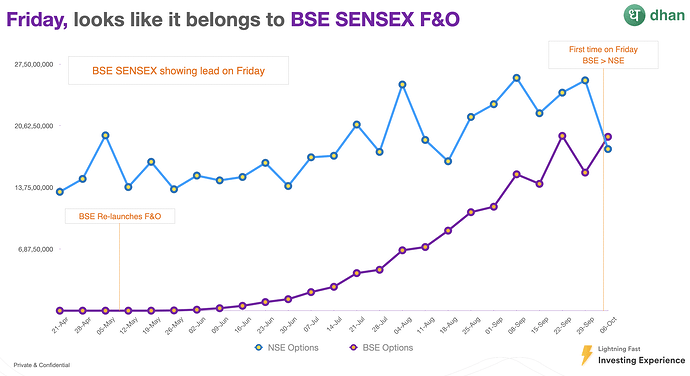Screen dimensions: 690x376
Task: Click the 27,50,00,000 y-axis label
Action: [x=34, y=64]
